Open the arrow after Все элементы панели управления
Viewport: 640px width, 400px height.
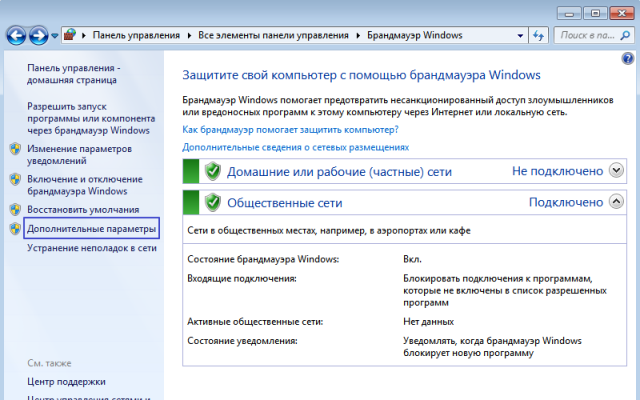tap(358, 36)
